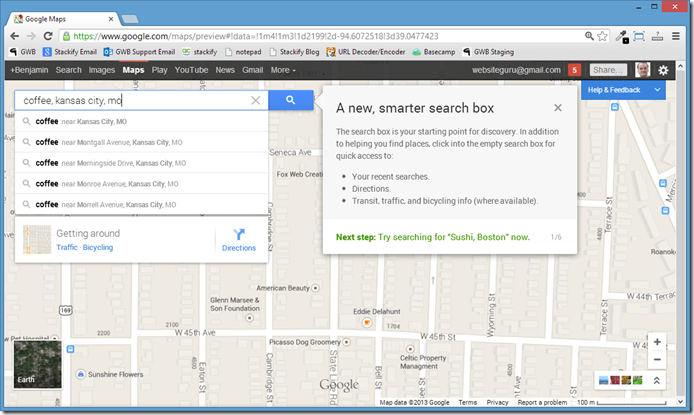694x415 pixels.
Task: Reload the Google Maps page
Action: click(48, 36)
